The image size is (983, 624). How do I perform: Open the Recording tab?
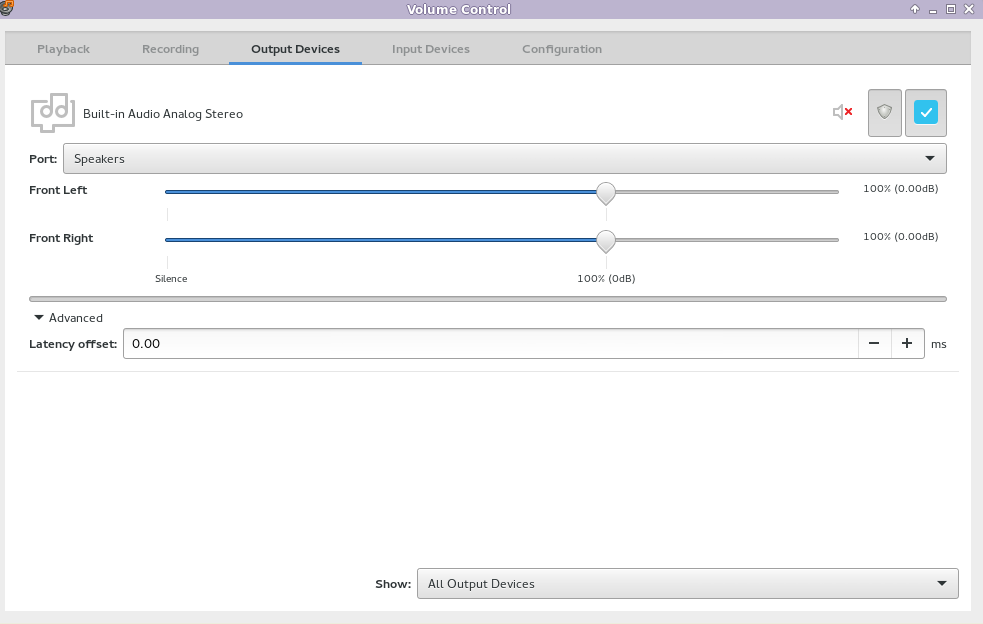click(x=170, y=49)
